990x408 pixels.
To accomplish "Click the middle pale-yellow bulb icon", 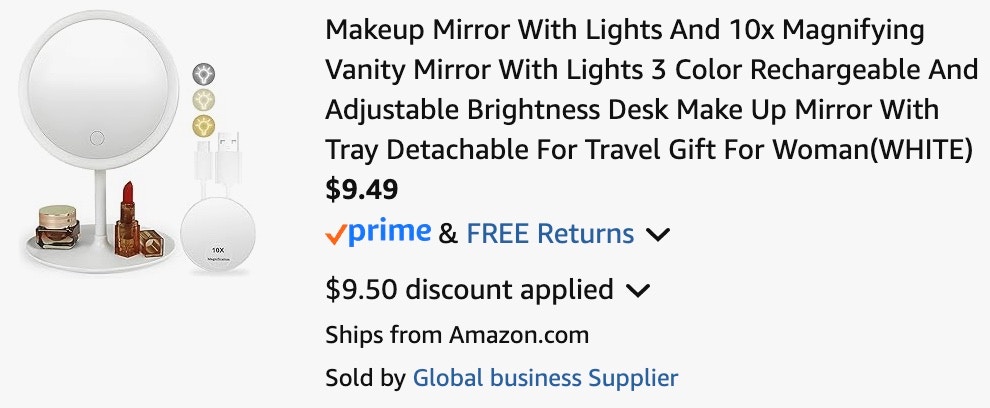I will [205, 100].
